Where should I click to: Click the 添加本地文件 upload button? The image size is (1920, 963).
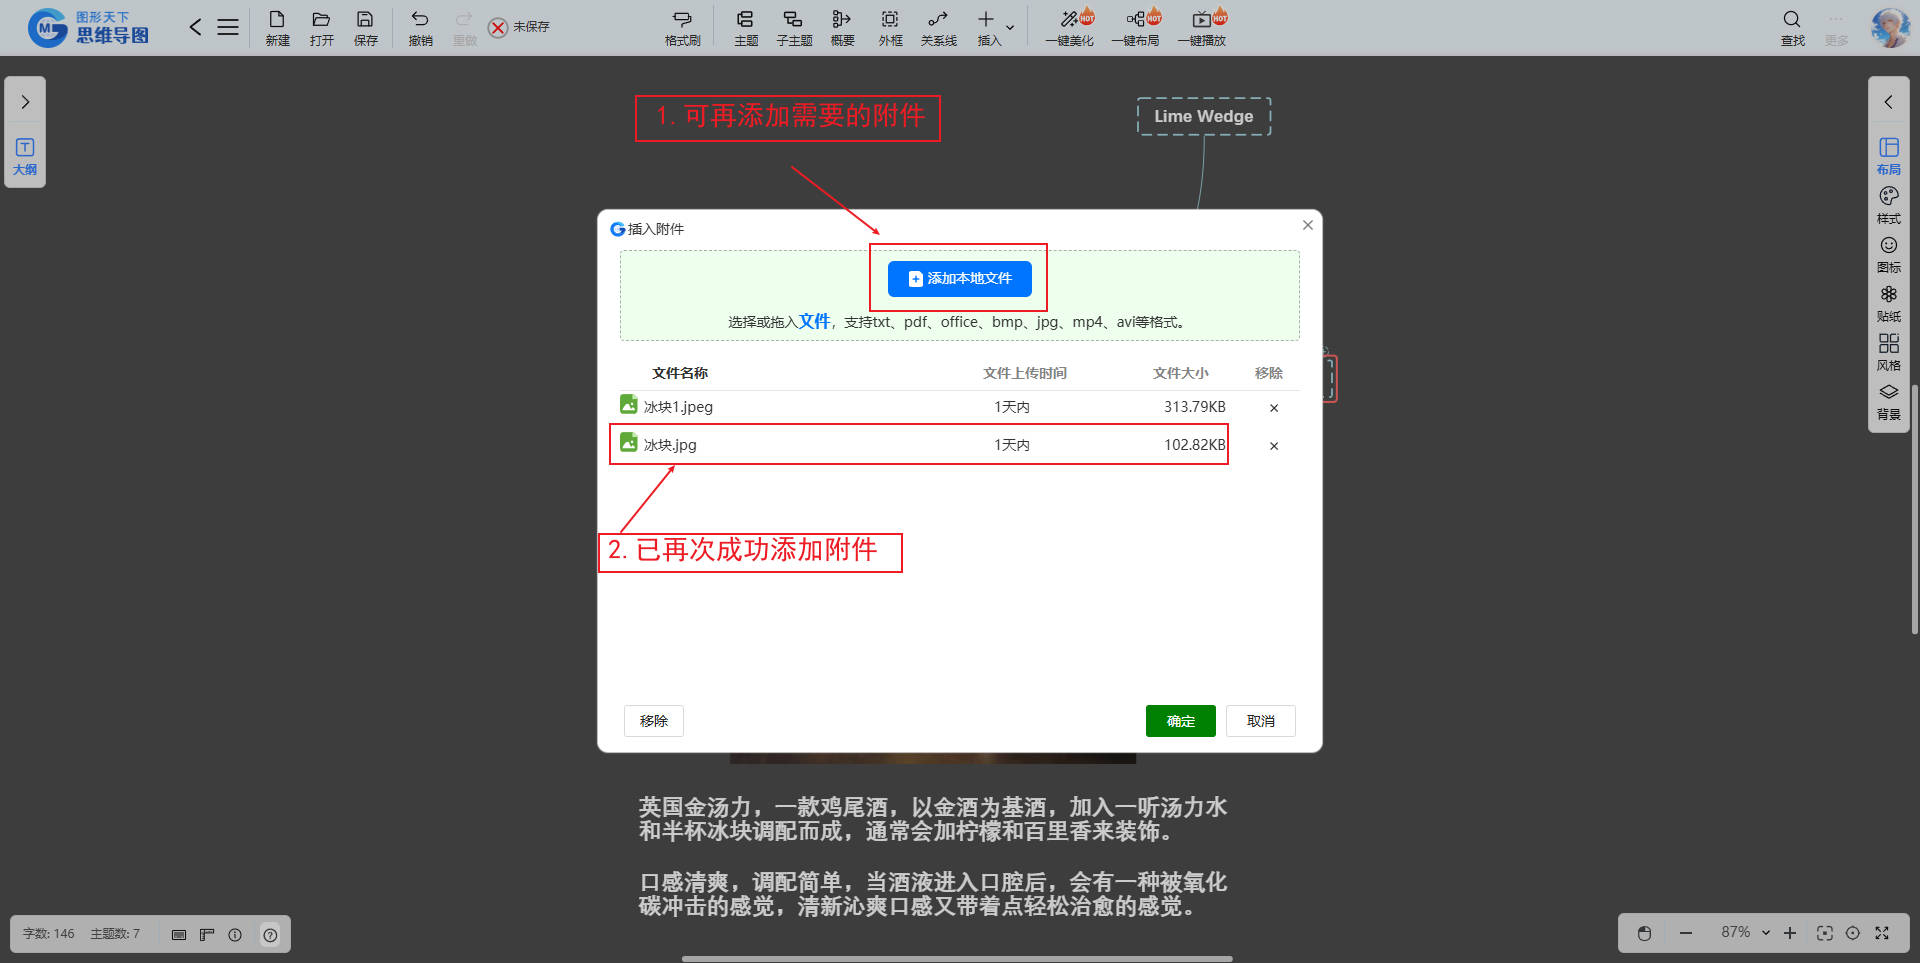[x=959, y=279]
